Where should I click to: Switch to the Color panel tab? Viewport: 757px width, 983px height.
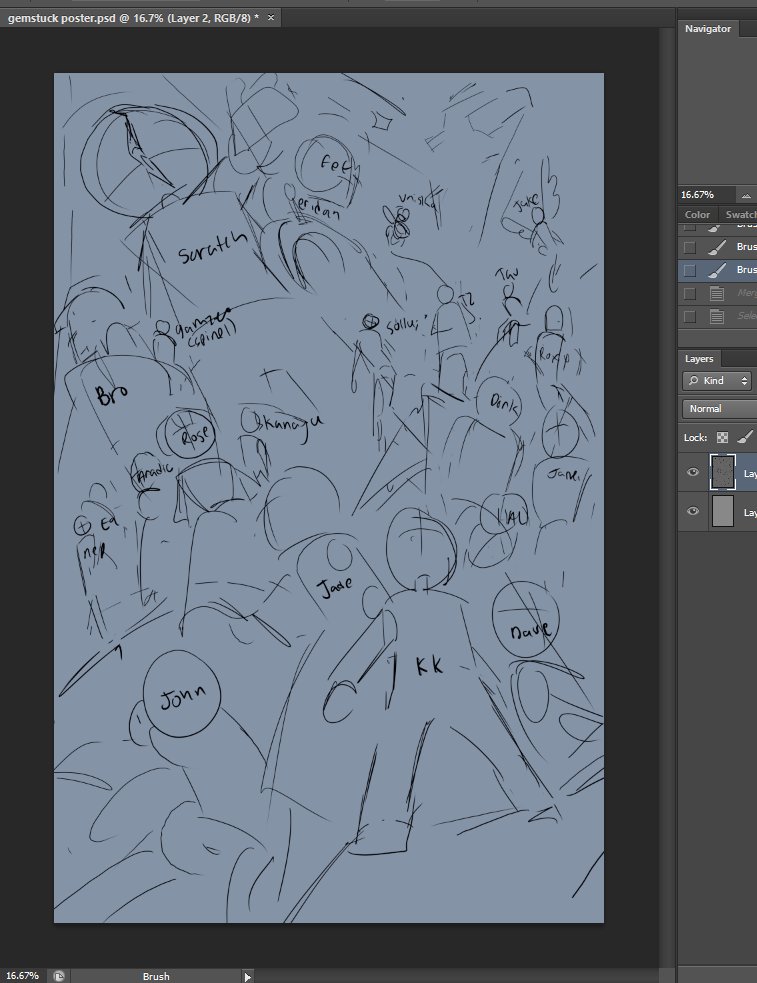pos(697,214)
